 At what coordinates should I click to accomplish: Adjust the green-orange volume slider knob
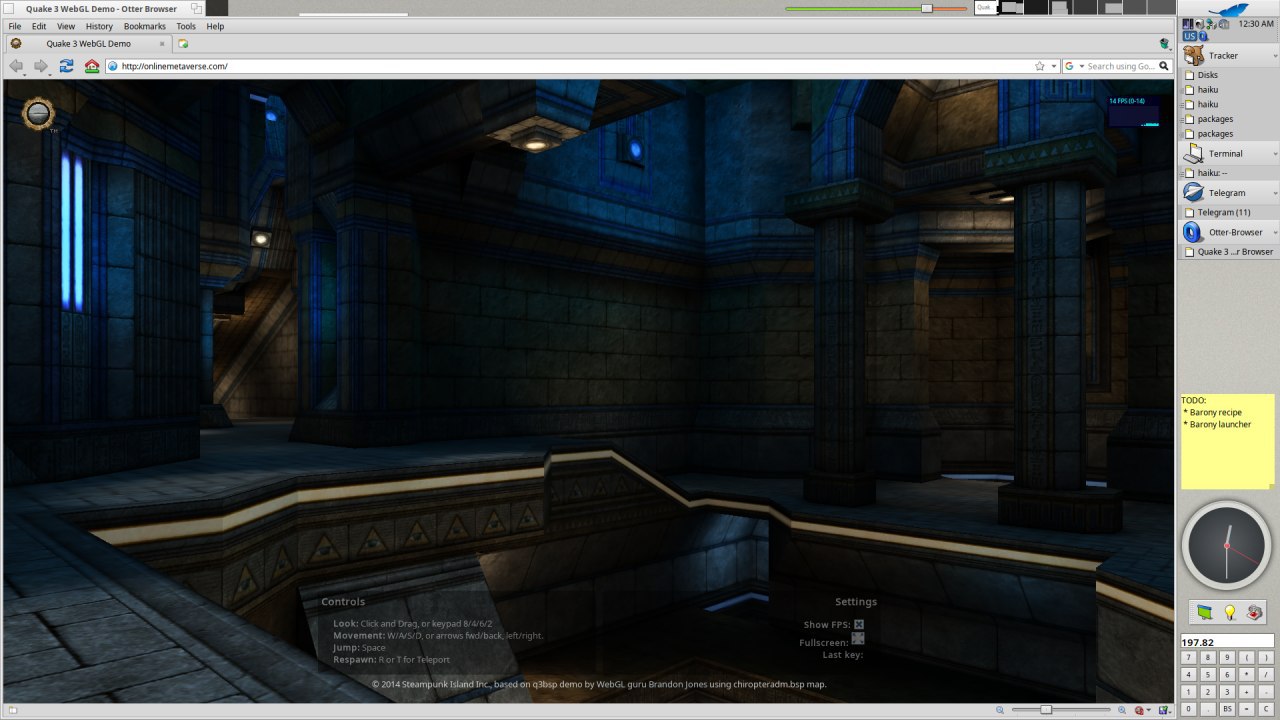[x=927, y=8]
